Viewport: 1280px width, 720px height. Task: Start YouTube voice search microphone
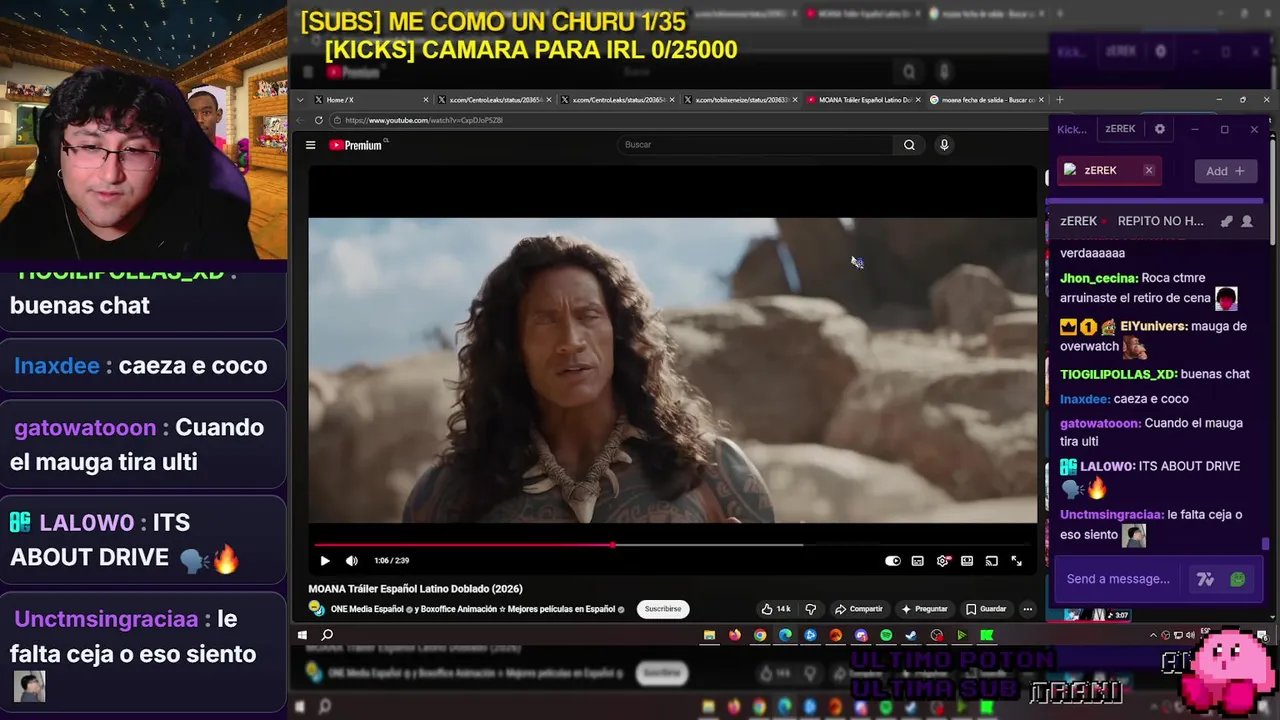pyautogui.click(x=943, y=145)
